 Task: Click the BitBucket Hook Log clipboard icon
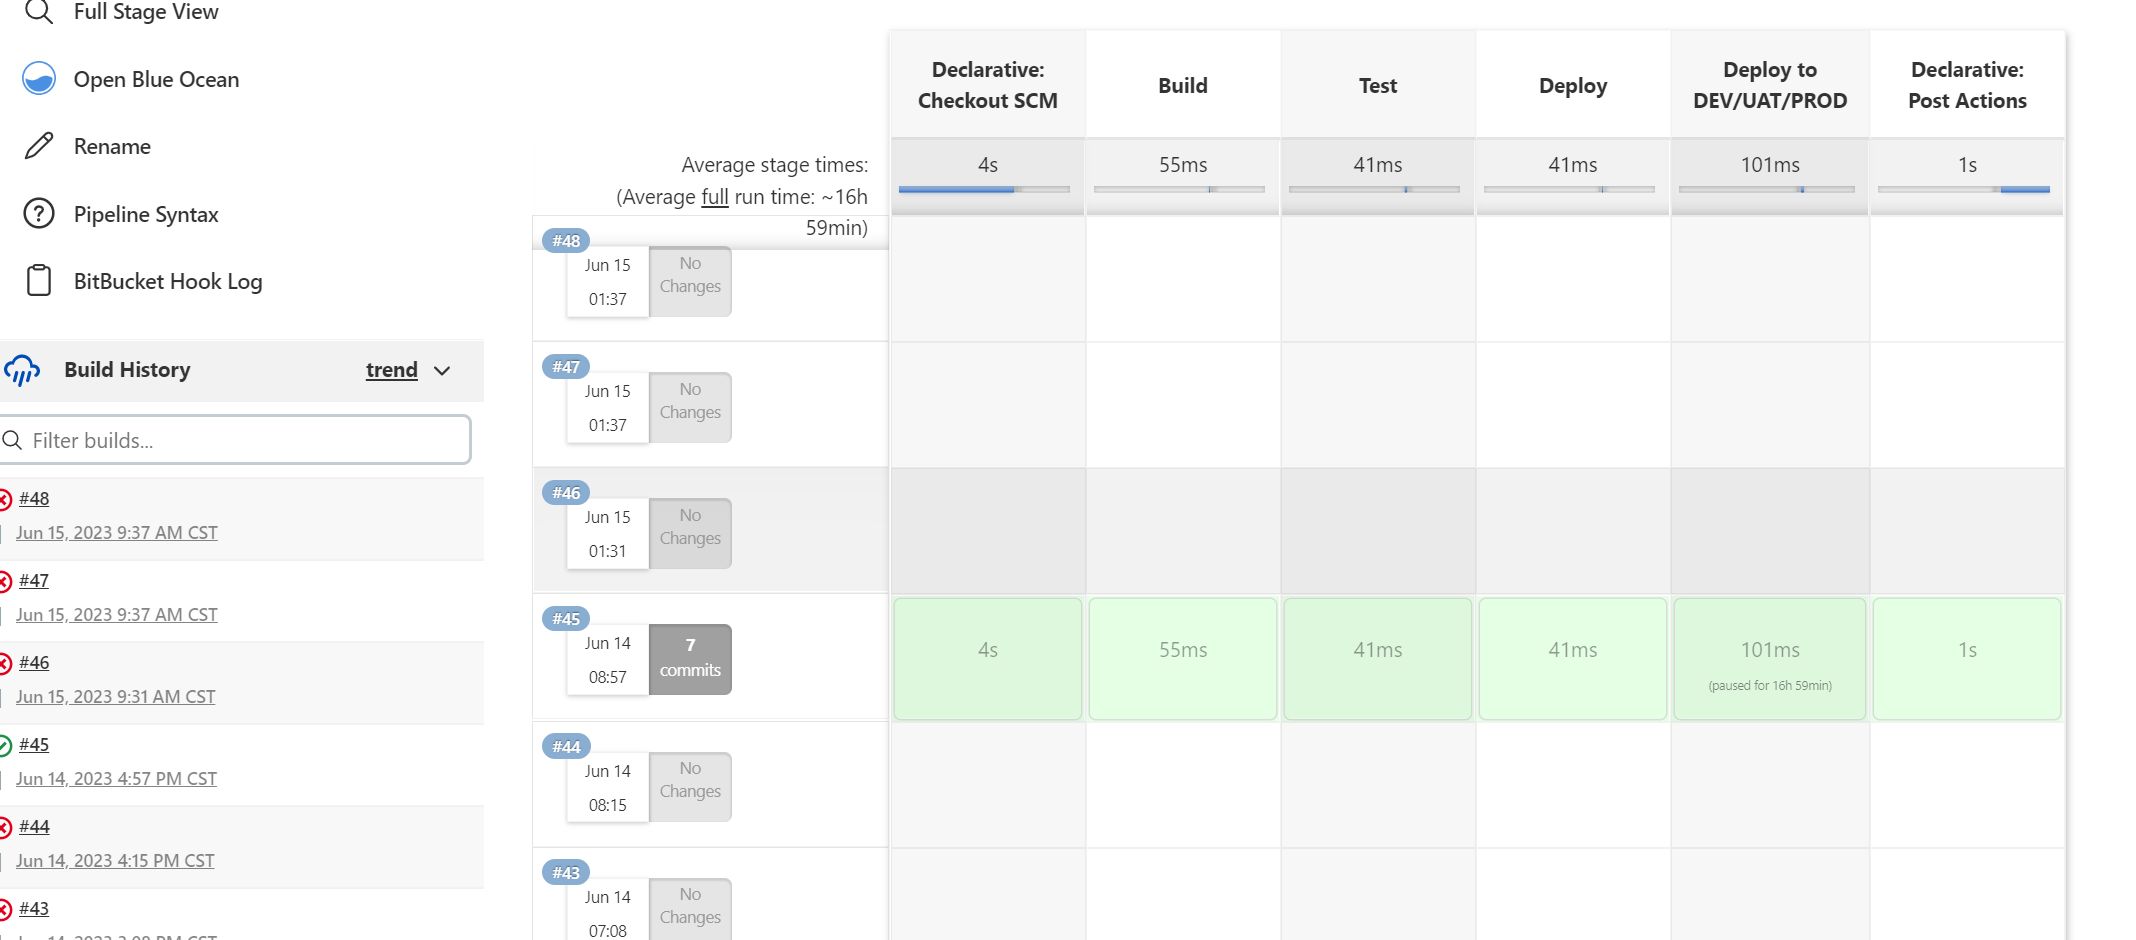click(x=39, y=281)
